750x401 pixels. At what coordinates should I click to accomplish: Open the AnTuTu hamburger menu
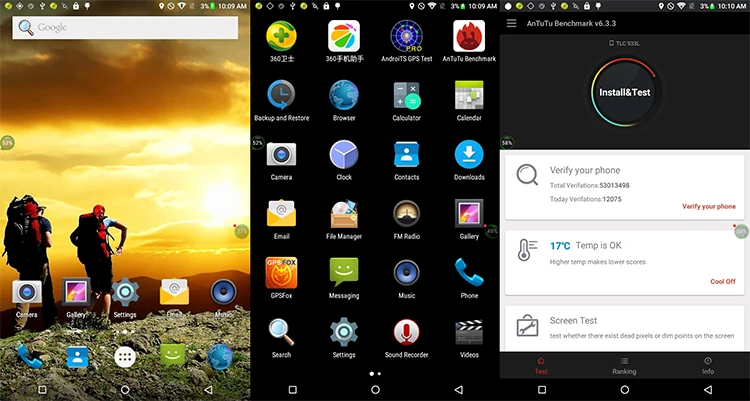(x=511, y=23)
